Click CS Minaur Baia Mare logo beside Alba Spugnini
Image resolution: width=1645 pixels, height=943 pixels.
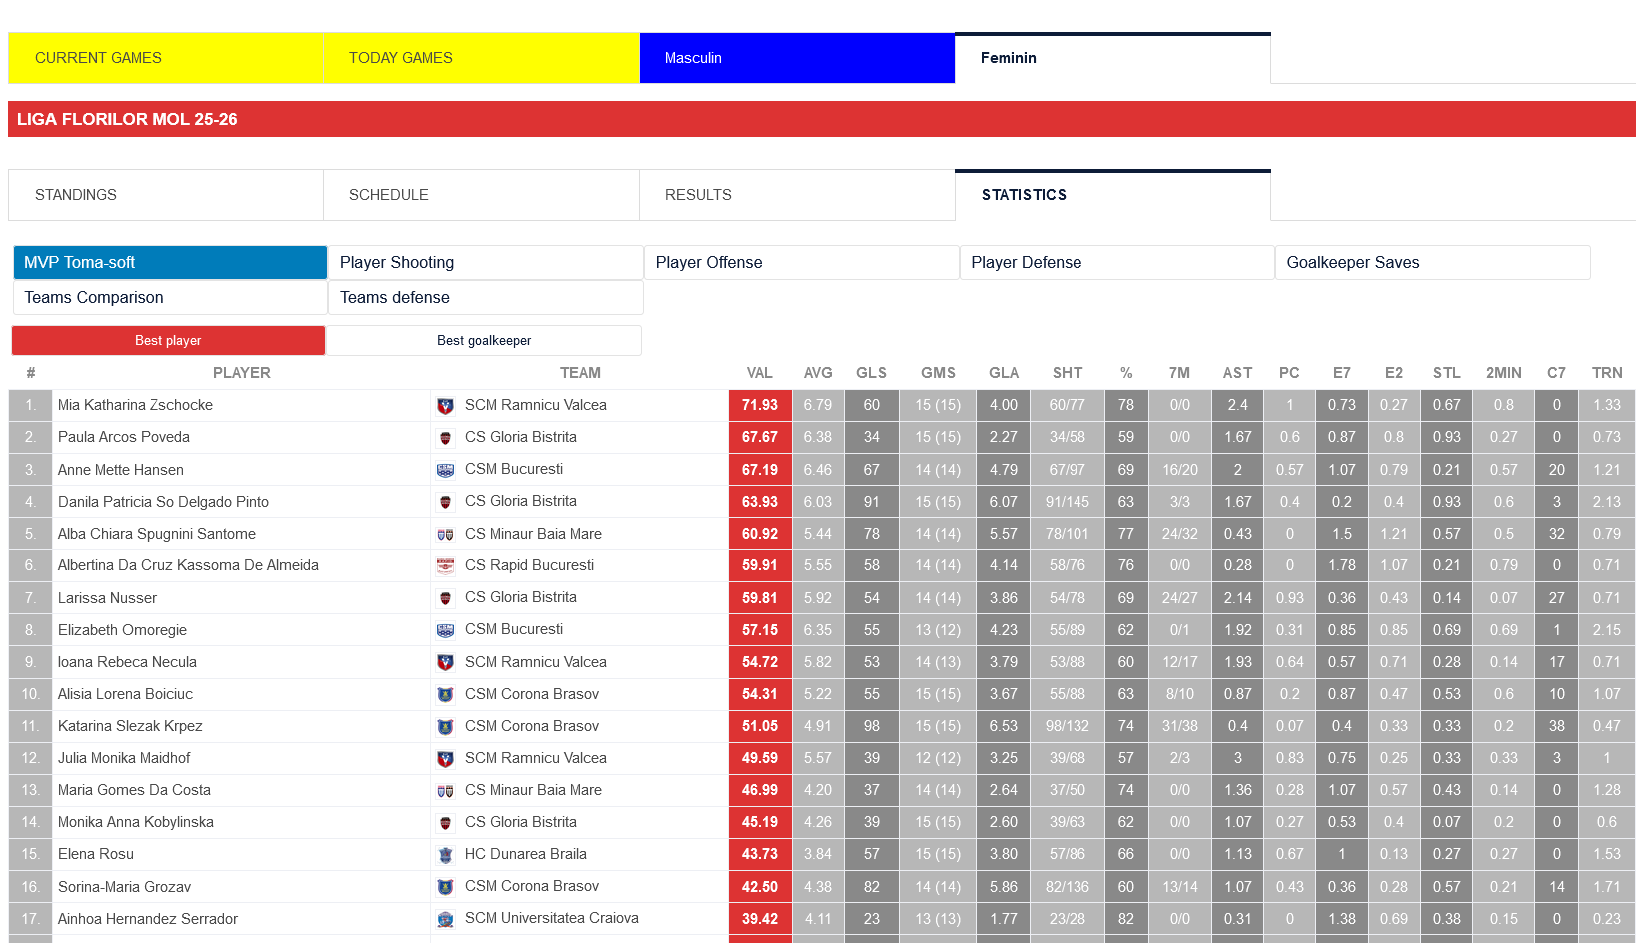tap(446, 535)
